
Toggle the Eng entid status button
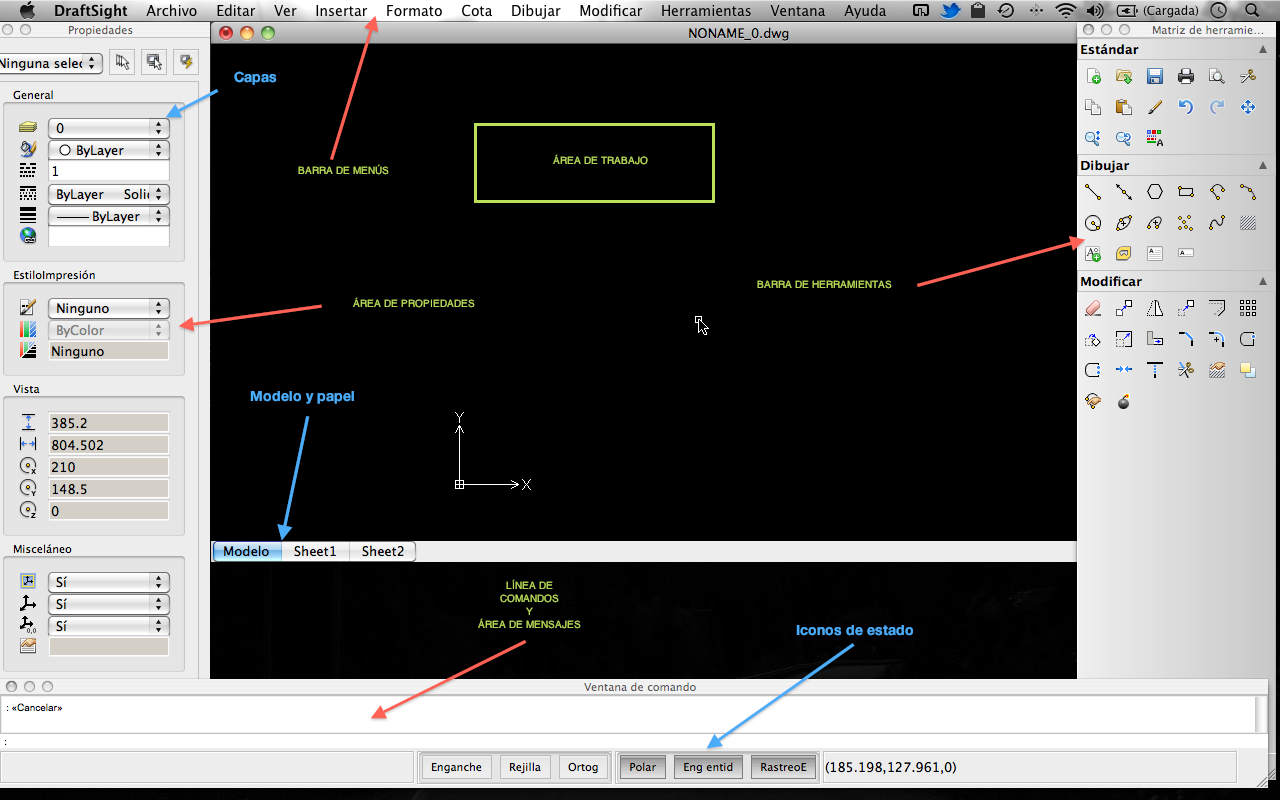pos(708,767)
